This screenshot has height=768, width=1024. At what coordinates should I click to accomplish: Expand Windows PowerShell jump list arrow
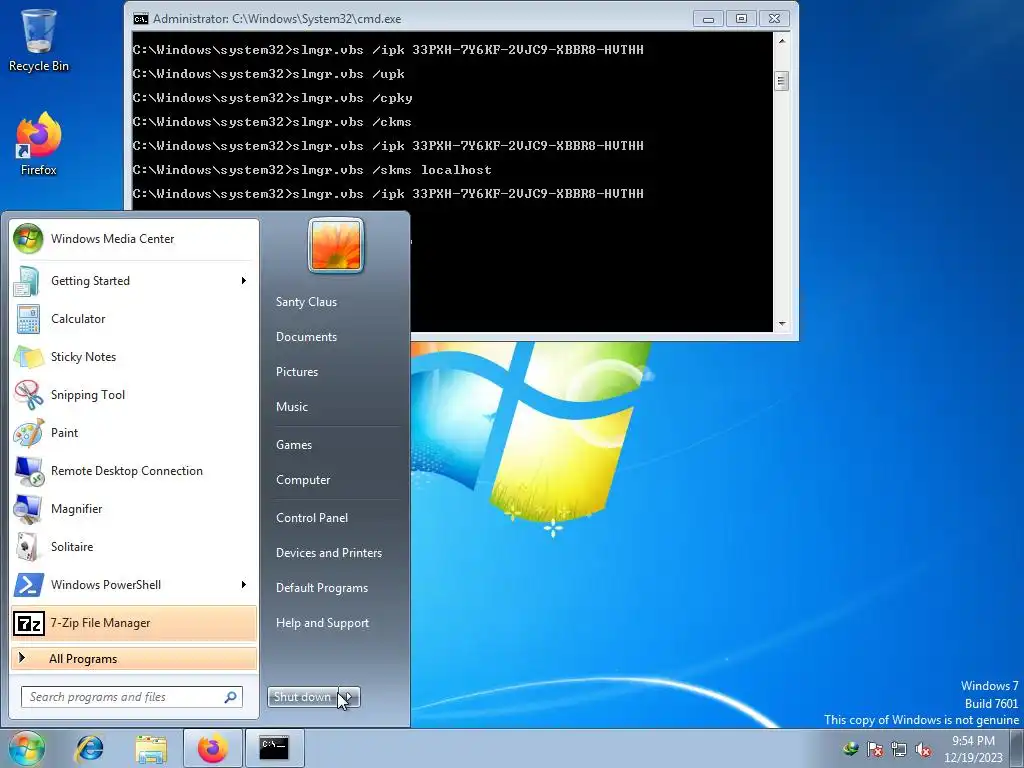244,584
